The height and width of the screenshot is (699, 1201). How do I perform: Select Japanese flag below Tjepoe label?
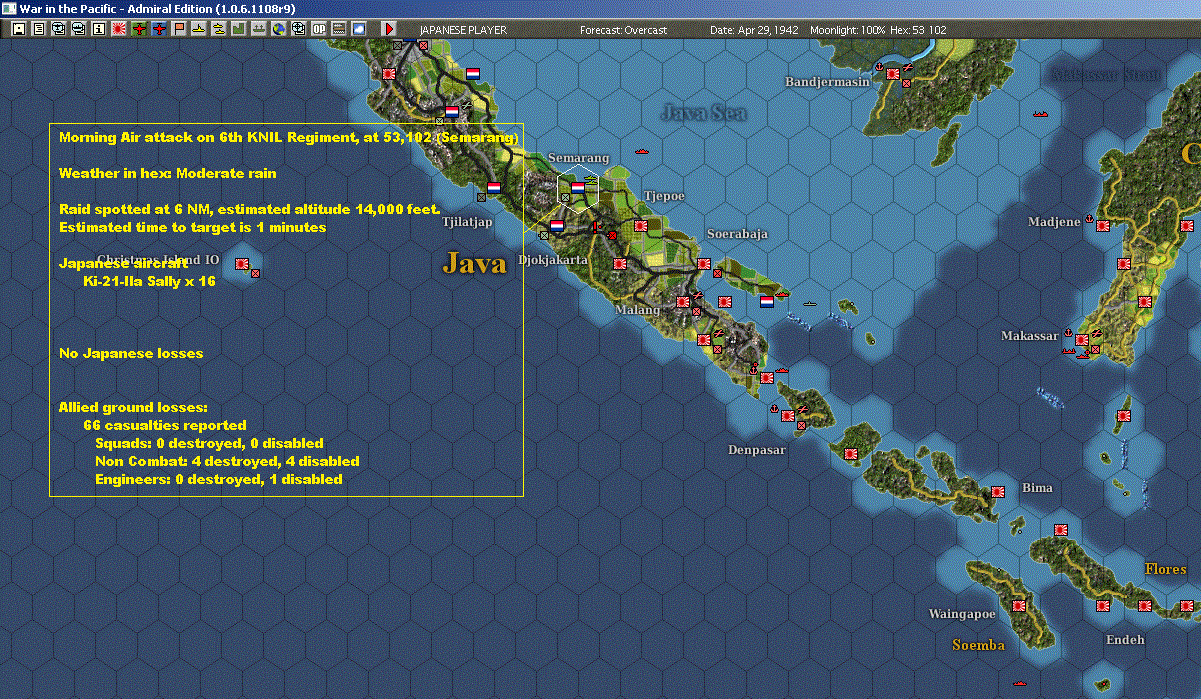640,226
